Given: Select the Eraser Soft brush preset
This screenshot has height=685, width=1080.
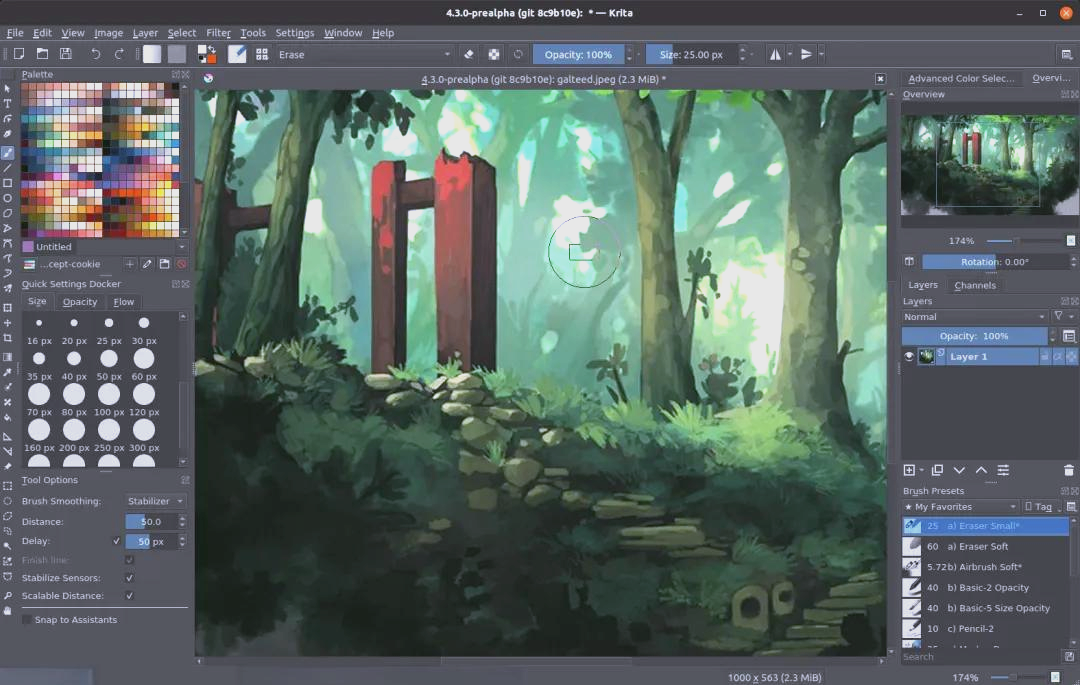Looking at the screenshot, I should [x=984, y=547].
